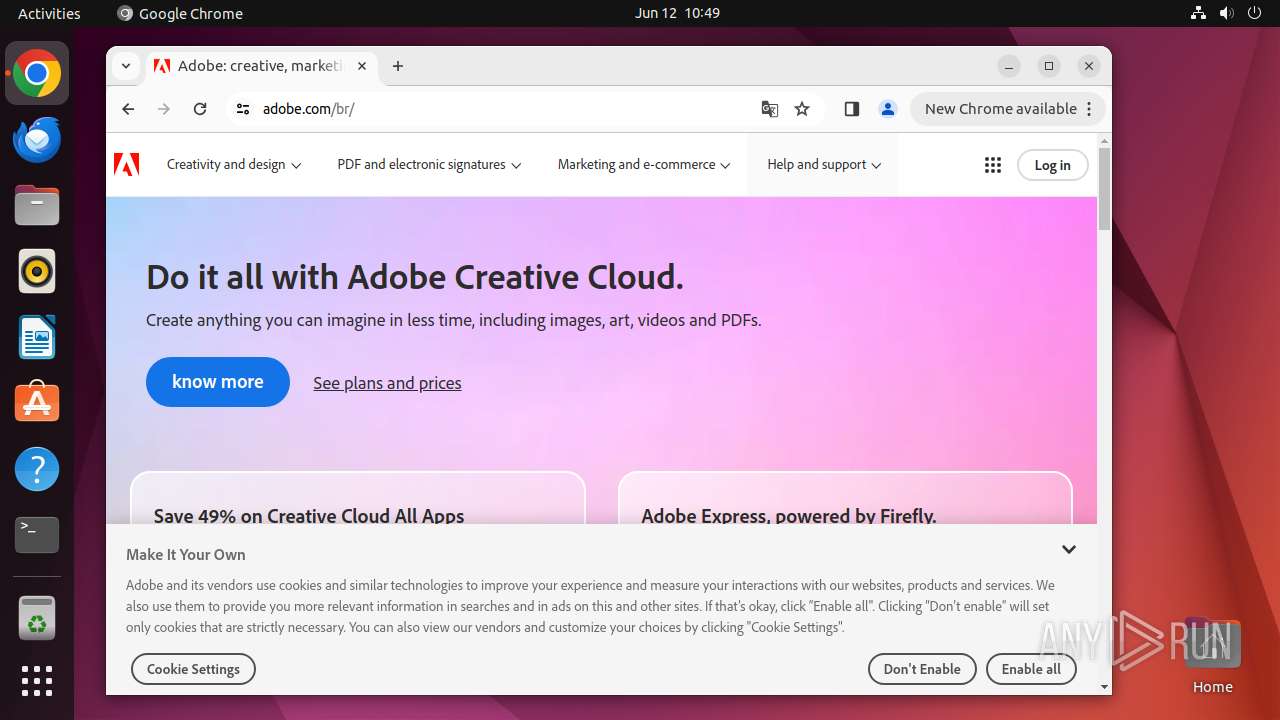
Task: Click the "Make It Your Own" banner title
Action: [186, 554]
